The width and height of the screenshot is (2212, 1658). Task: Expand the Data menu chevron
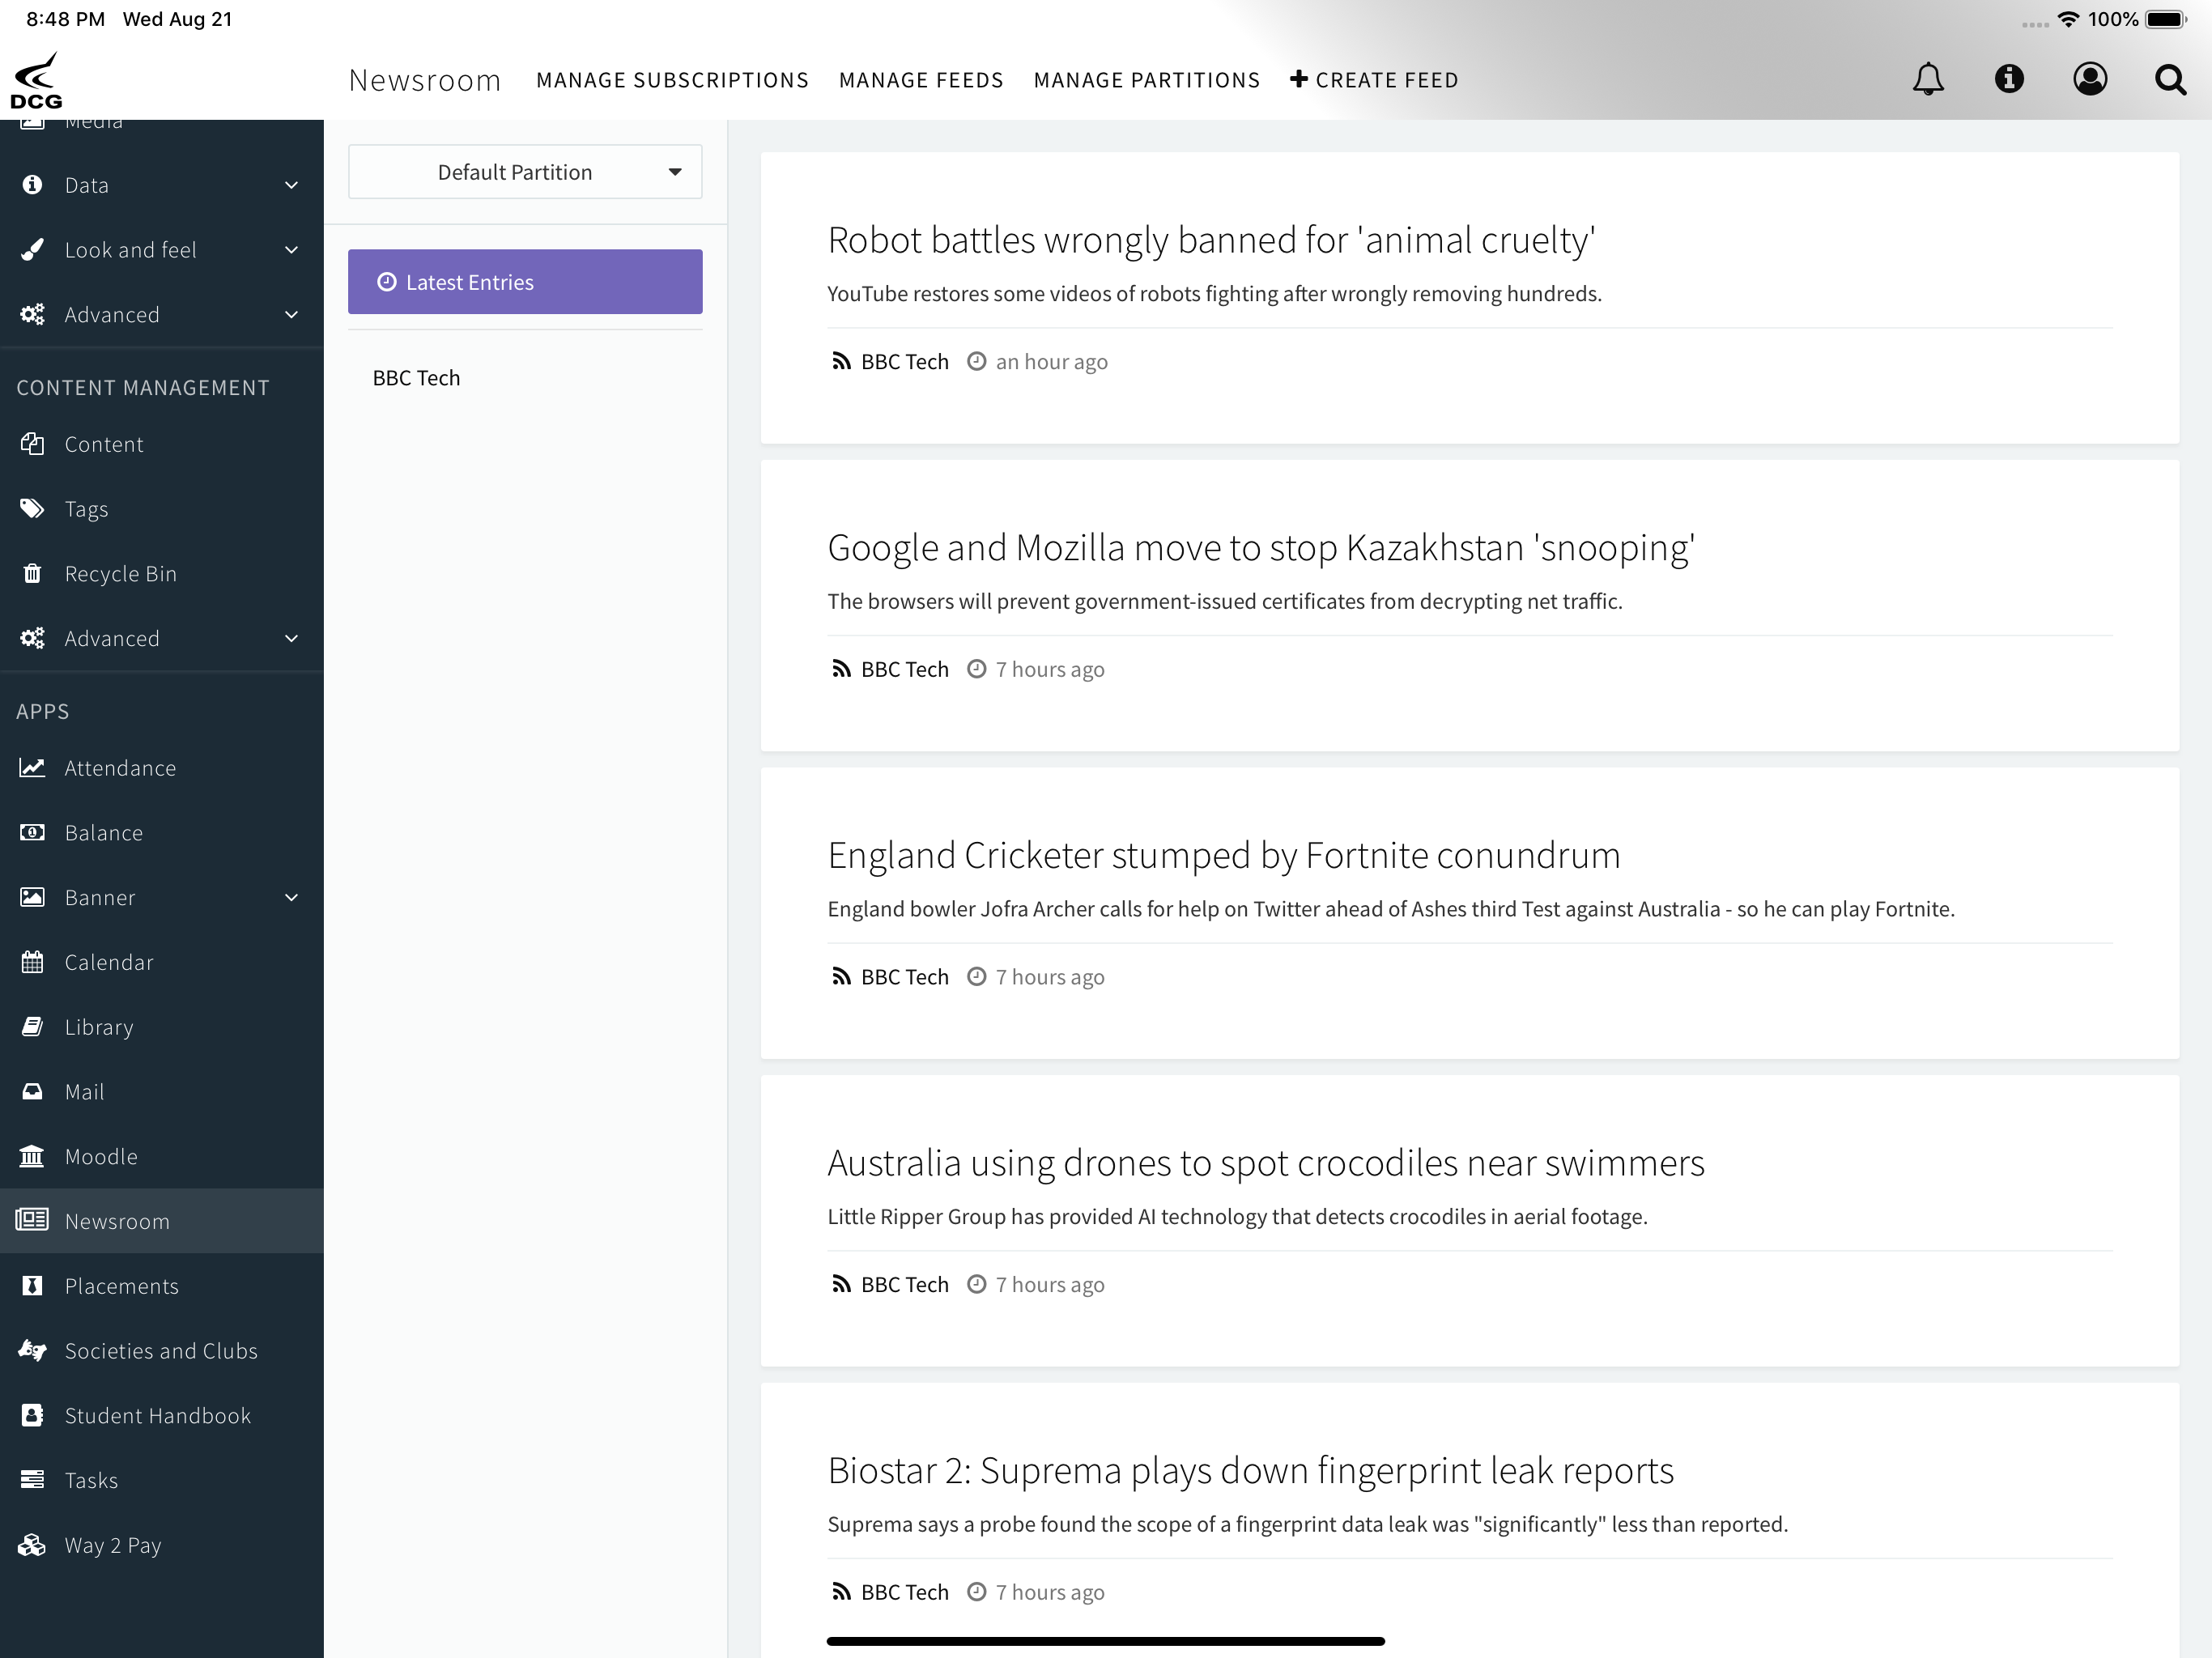pos(291,185)
